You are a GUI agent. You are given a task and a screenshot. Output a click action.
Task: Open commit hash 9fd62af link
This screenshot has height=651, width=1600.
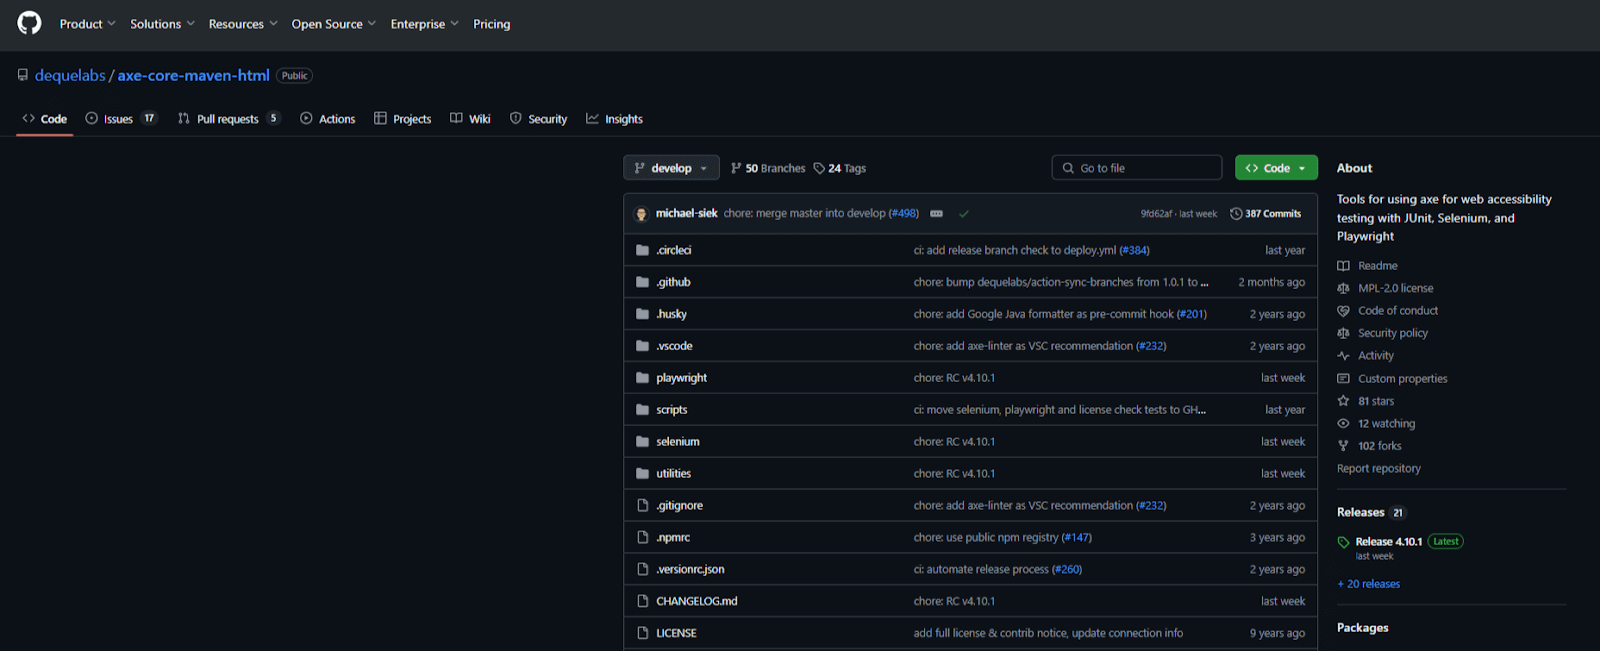pyautogui.click(x=1156, y=214)
